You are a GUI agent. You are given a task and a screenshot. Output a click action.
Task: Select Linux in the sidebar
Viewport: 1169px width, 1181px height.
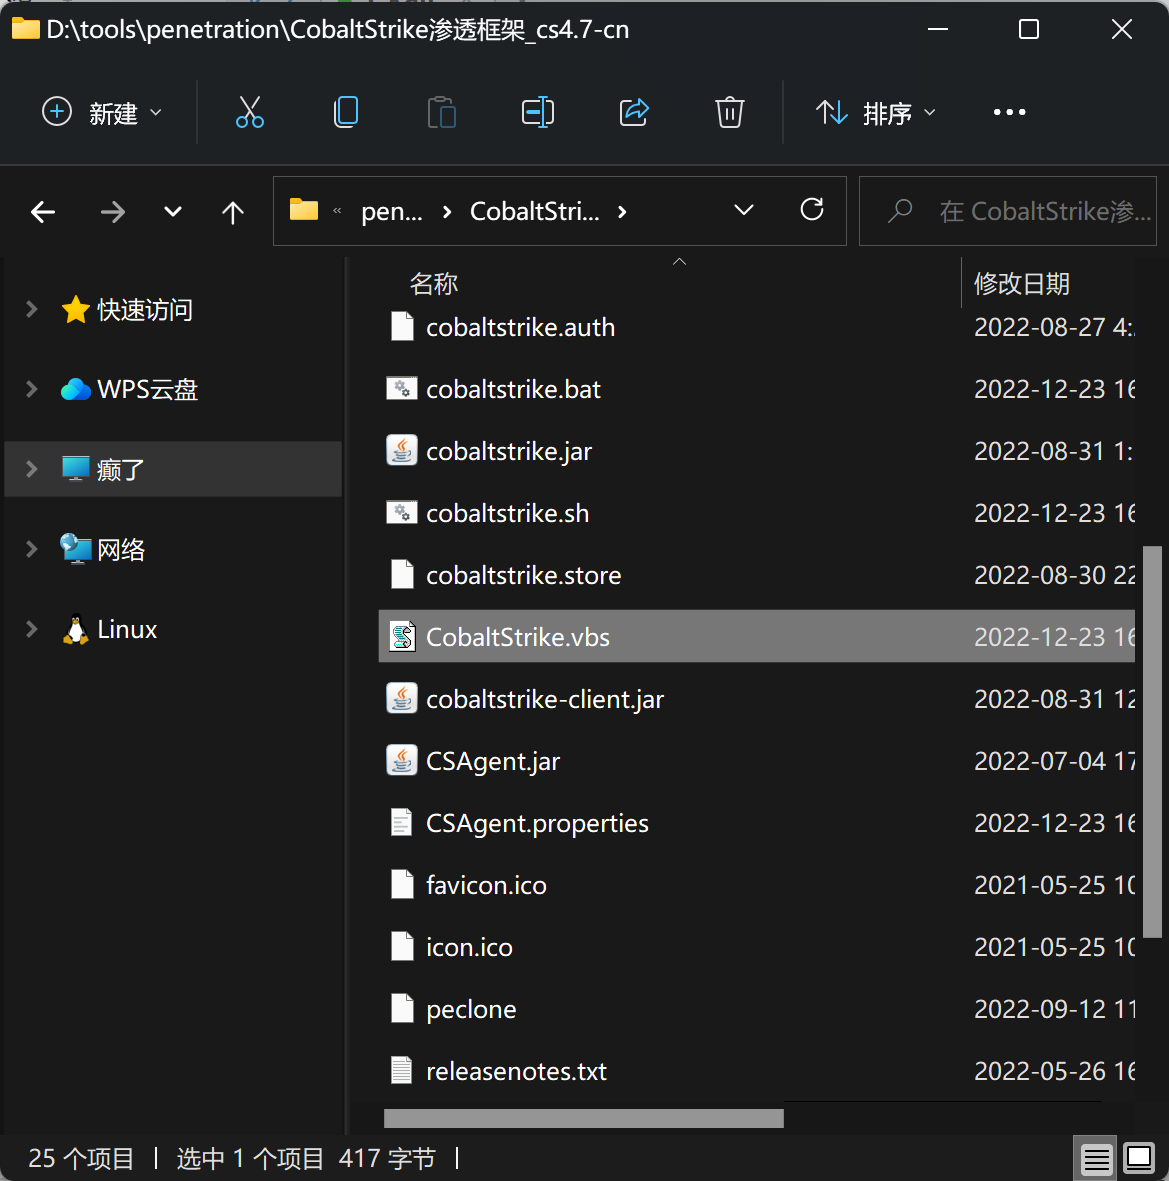[127, 629]
